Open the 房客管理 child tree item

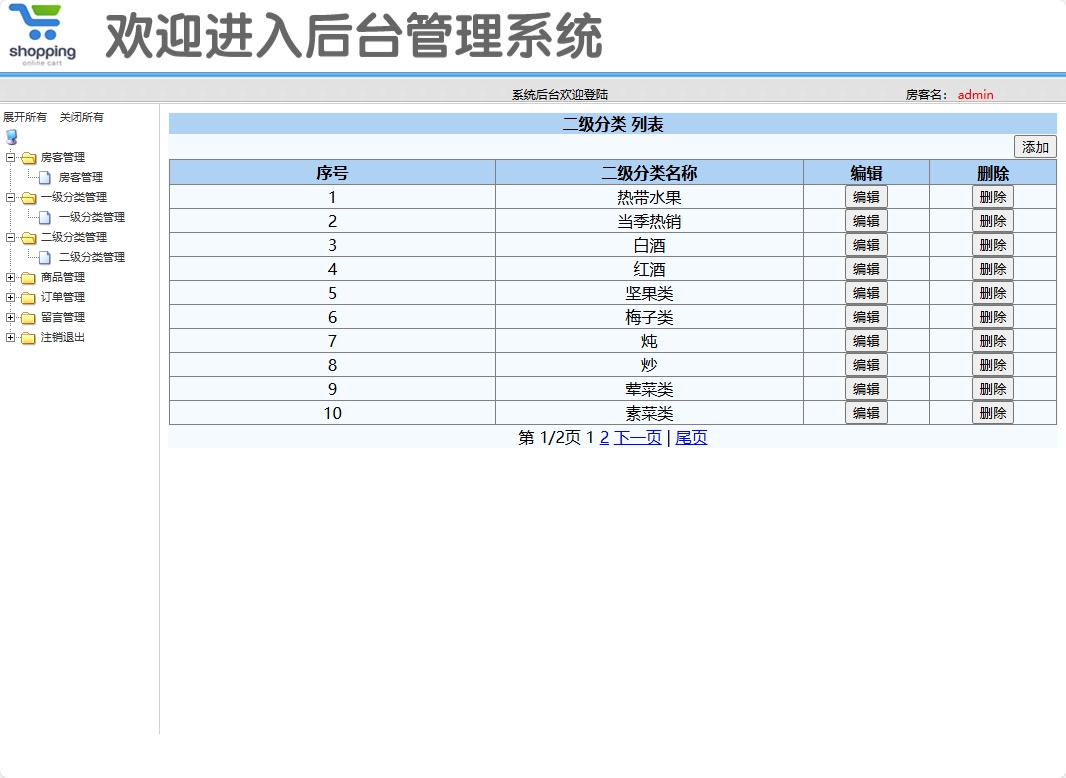click(x=81, y=177)
